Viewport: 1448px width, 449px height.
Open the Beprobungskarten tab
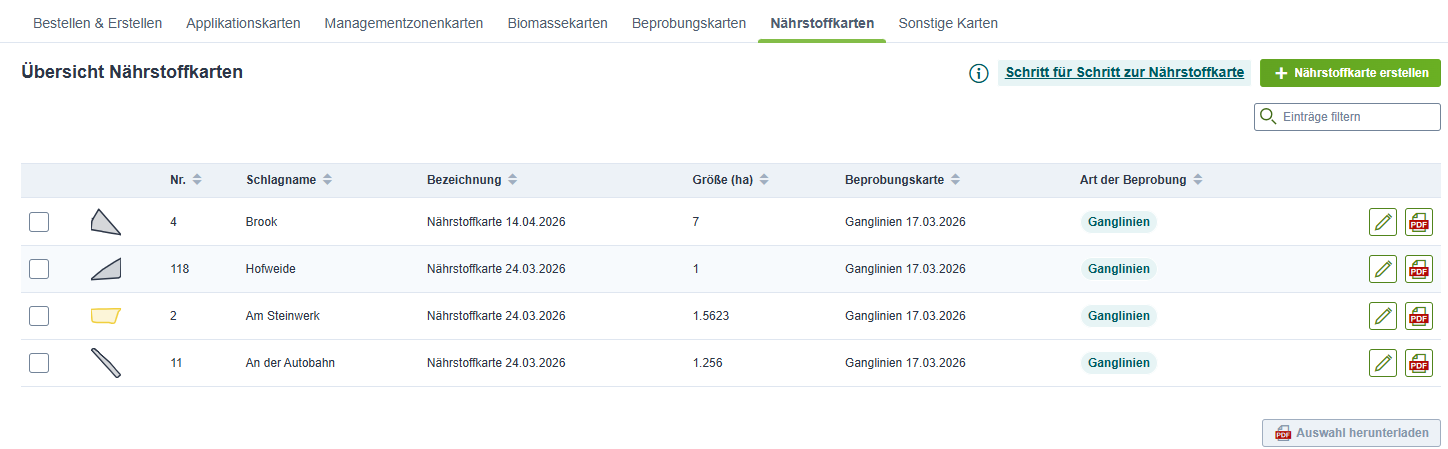(689, 23)
